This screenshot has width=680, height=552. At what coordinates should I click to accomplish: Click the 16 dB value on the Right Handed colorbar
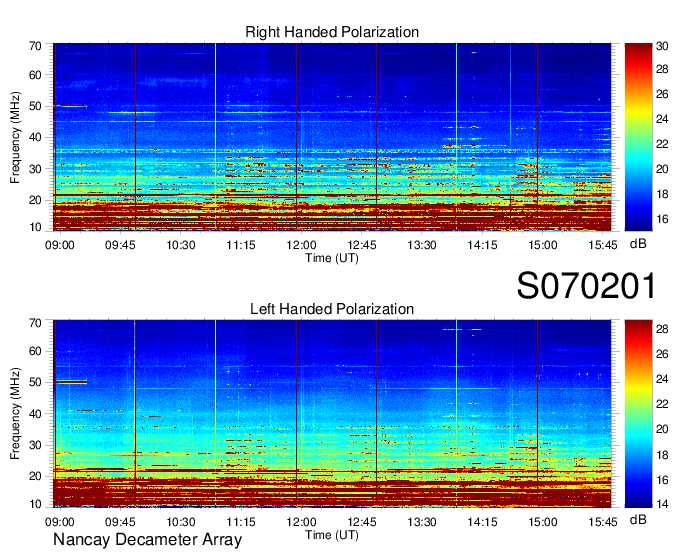[x=662, y=219]
